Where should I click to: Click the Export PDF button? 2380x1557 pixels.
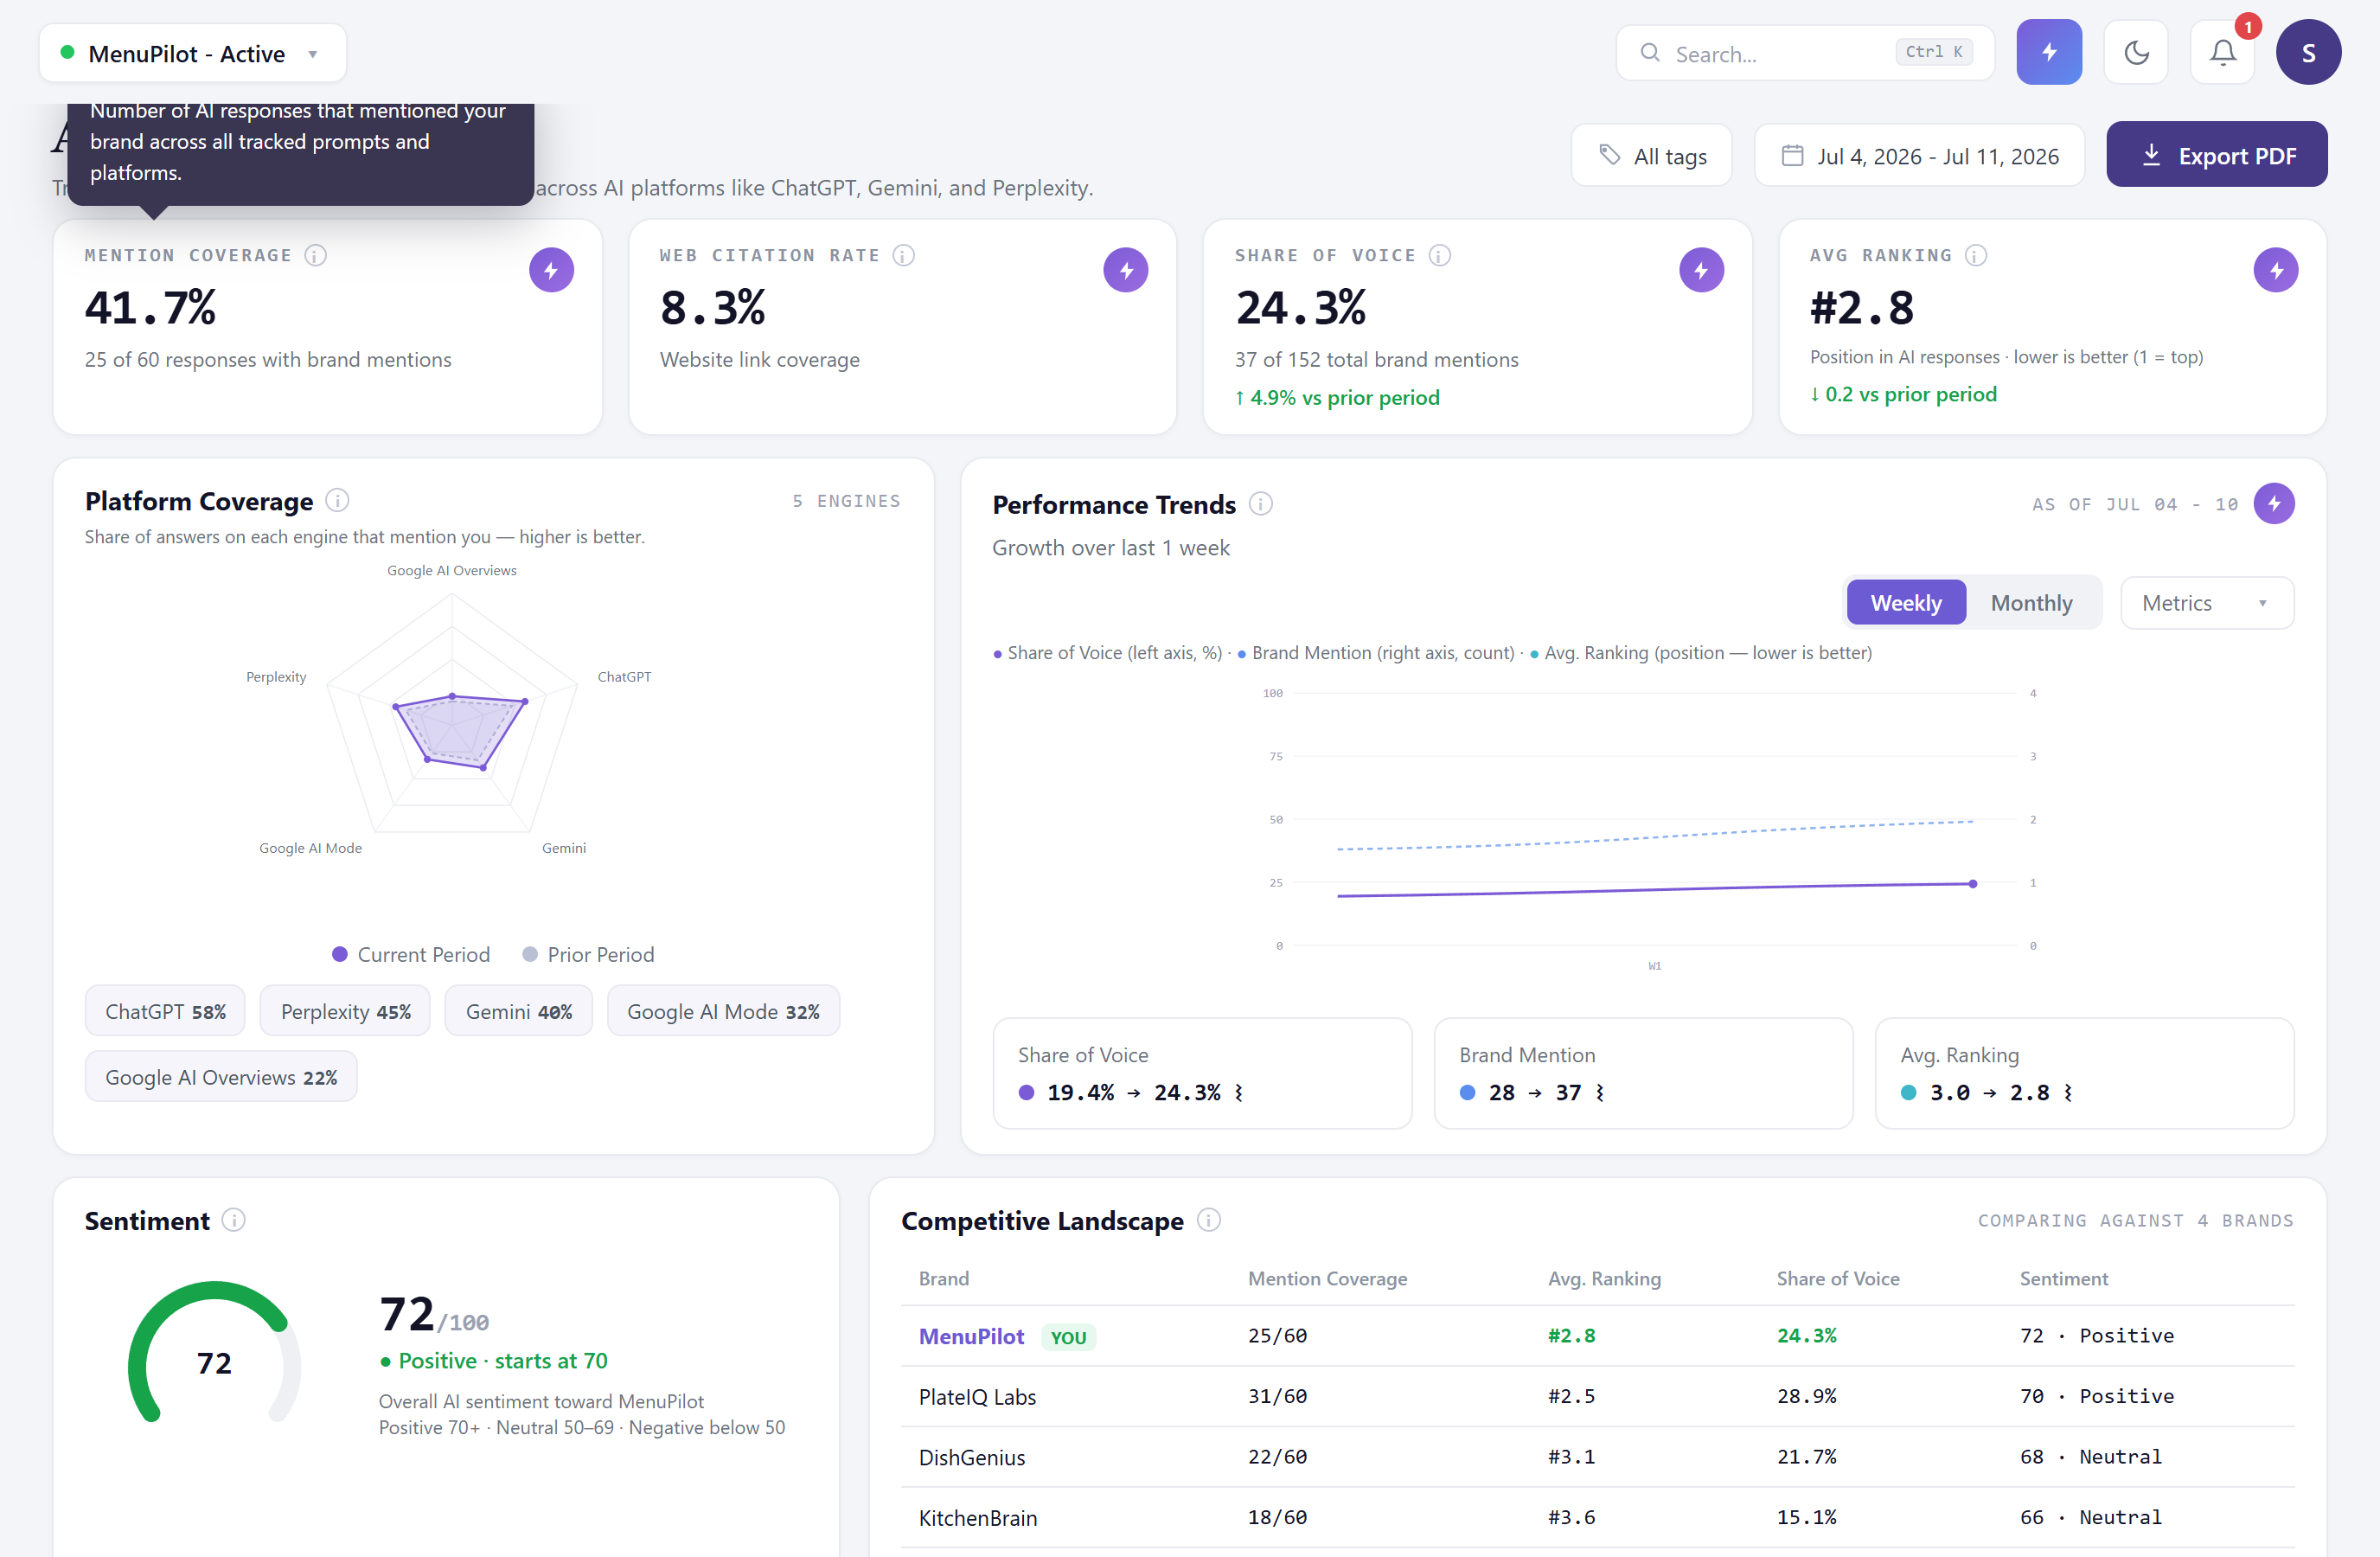(x=2216, y=154)
